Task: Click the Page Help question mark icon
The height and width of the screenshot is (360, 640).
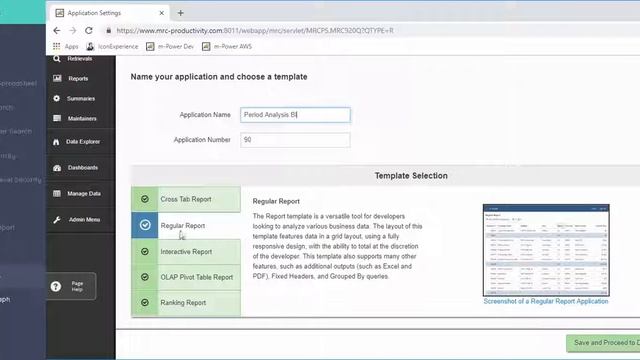Action: 56,286
